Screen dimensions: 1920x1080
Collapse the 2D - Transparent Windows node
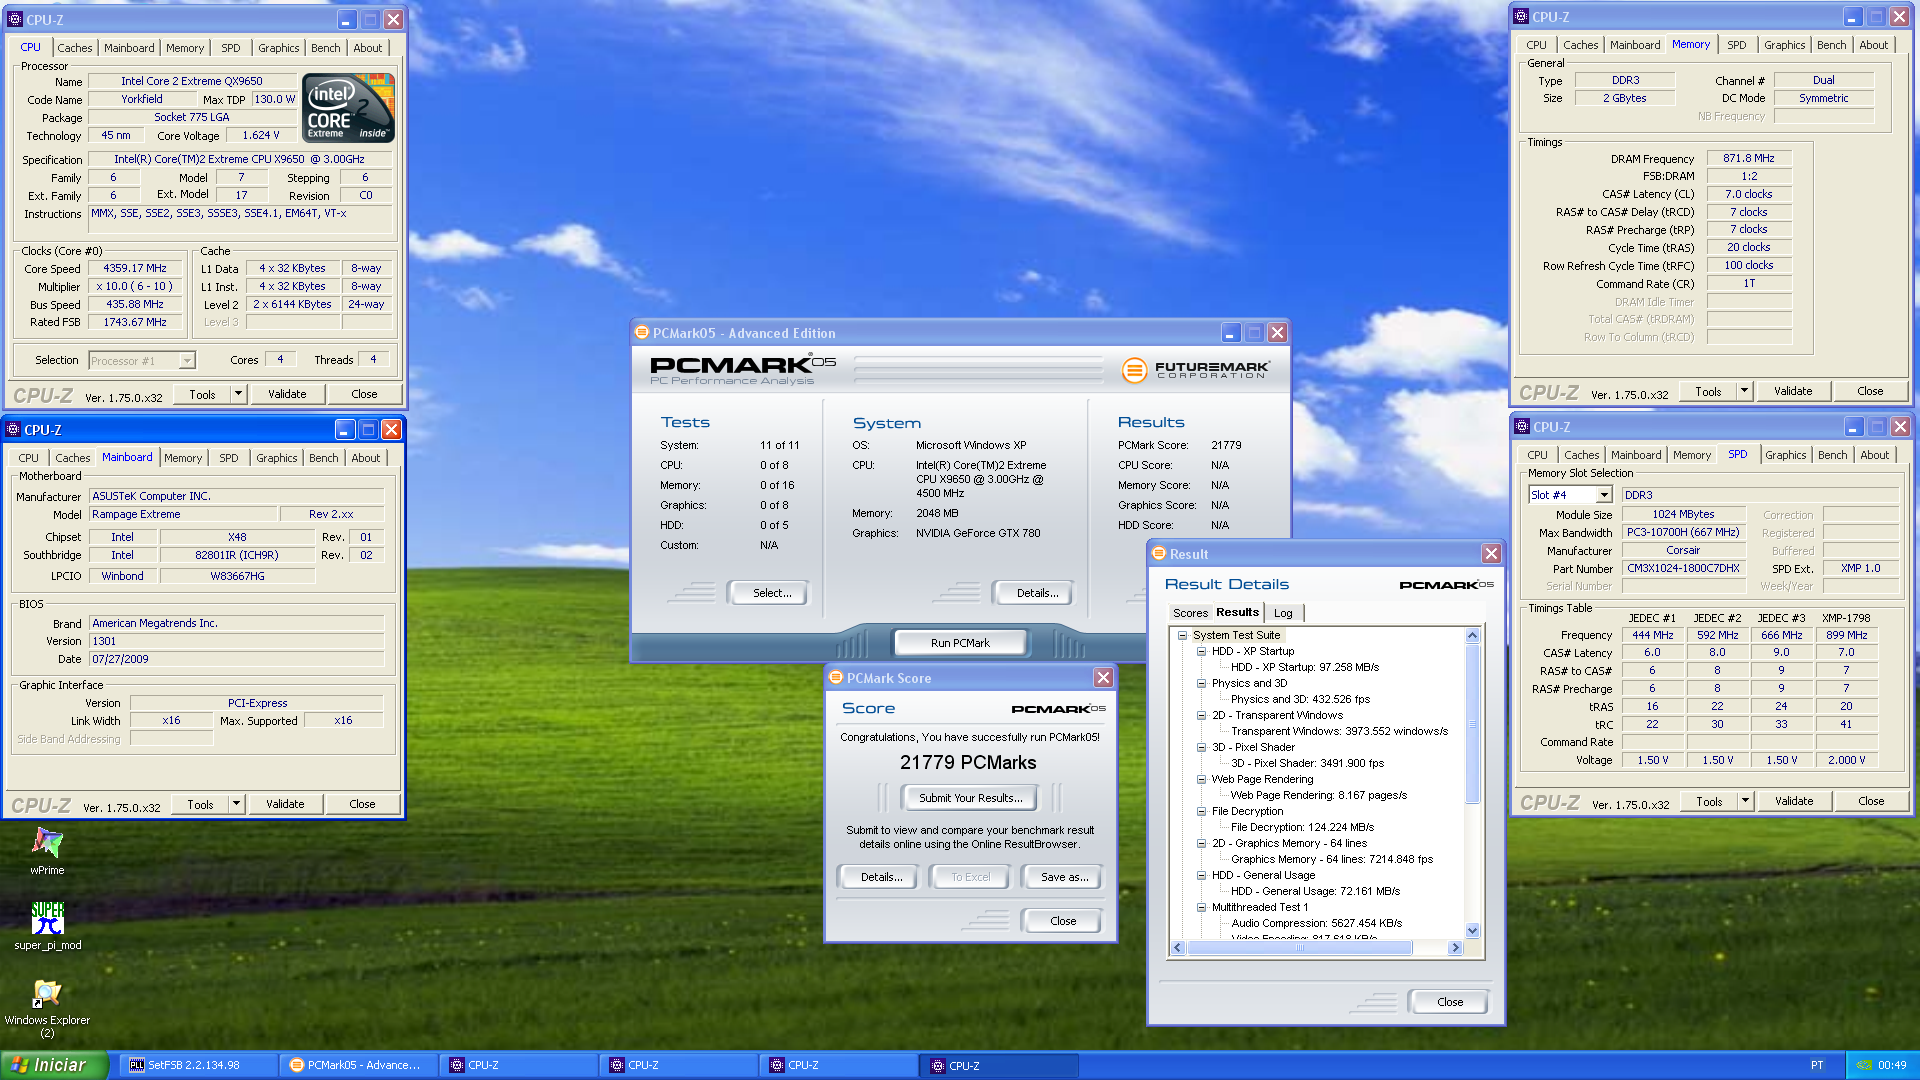point(1202,715)
